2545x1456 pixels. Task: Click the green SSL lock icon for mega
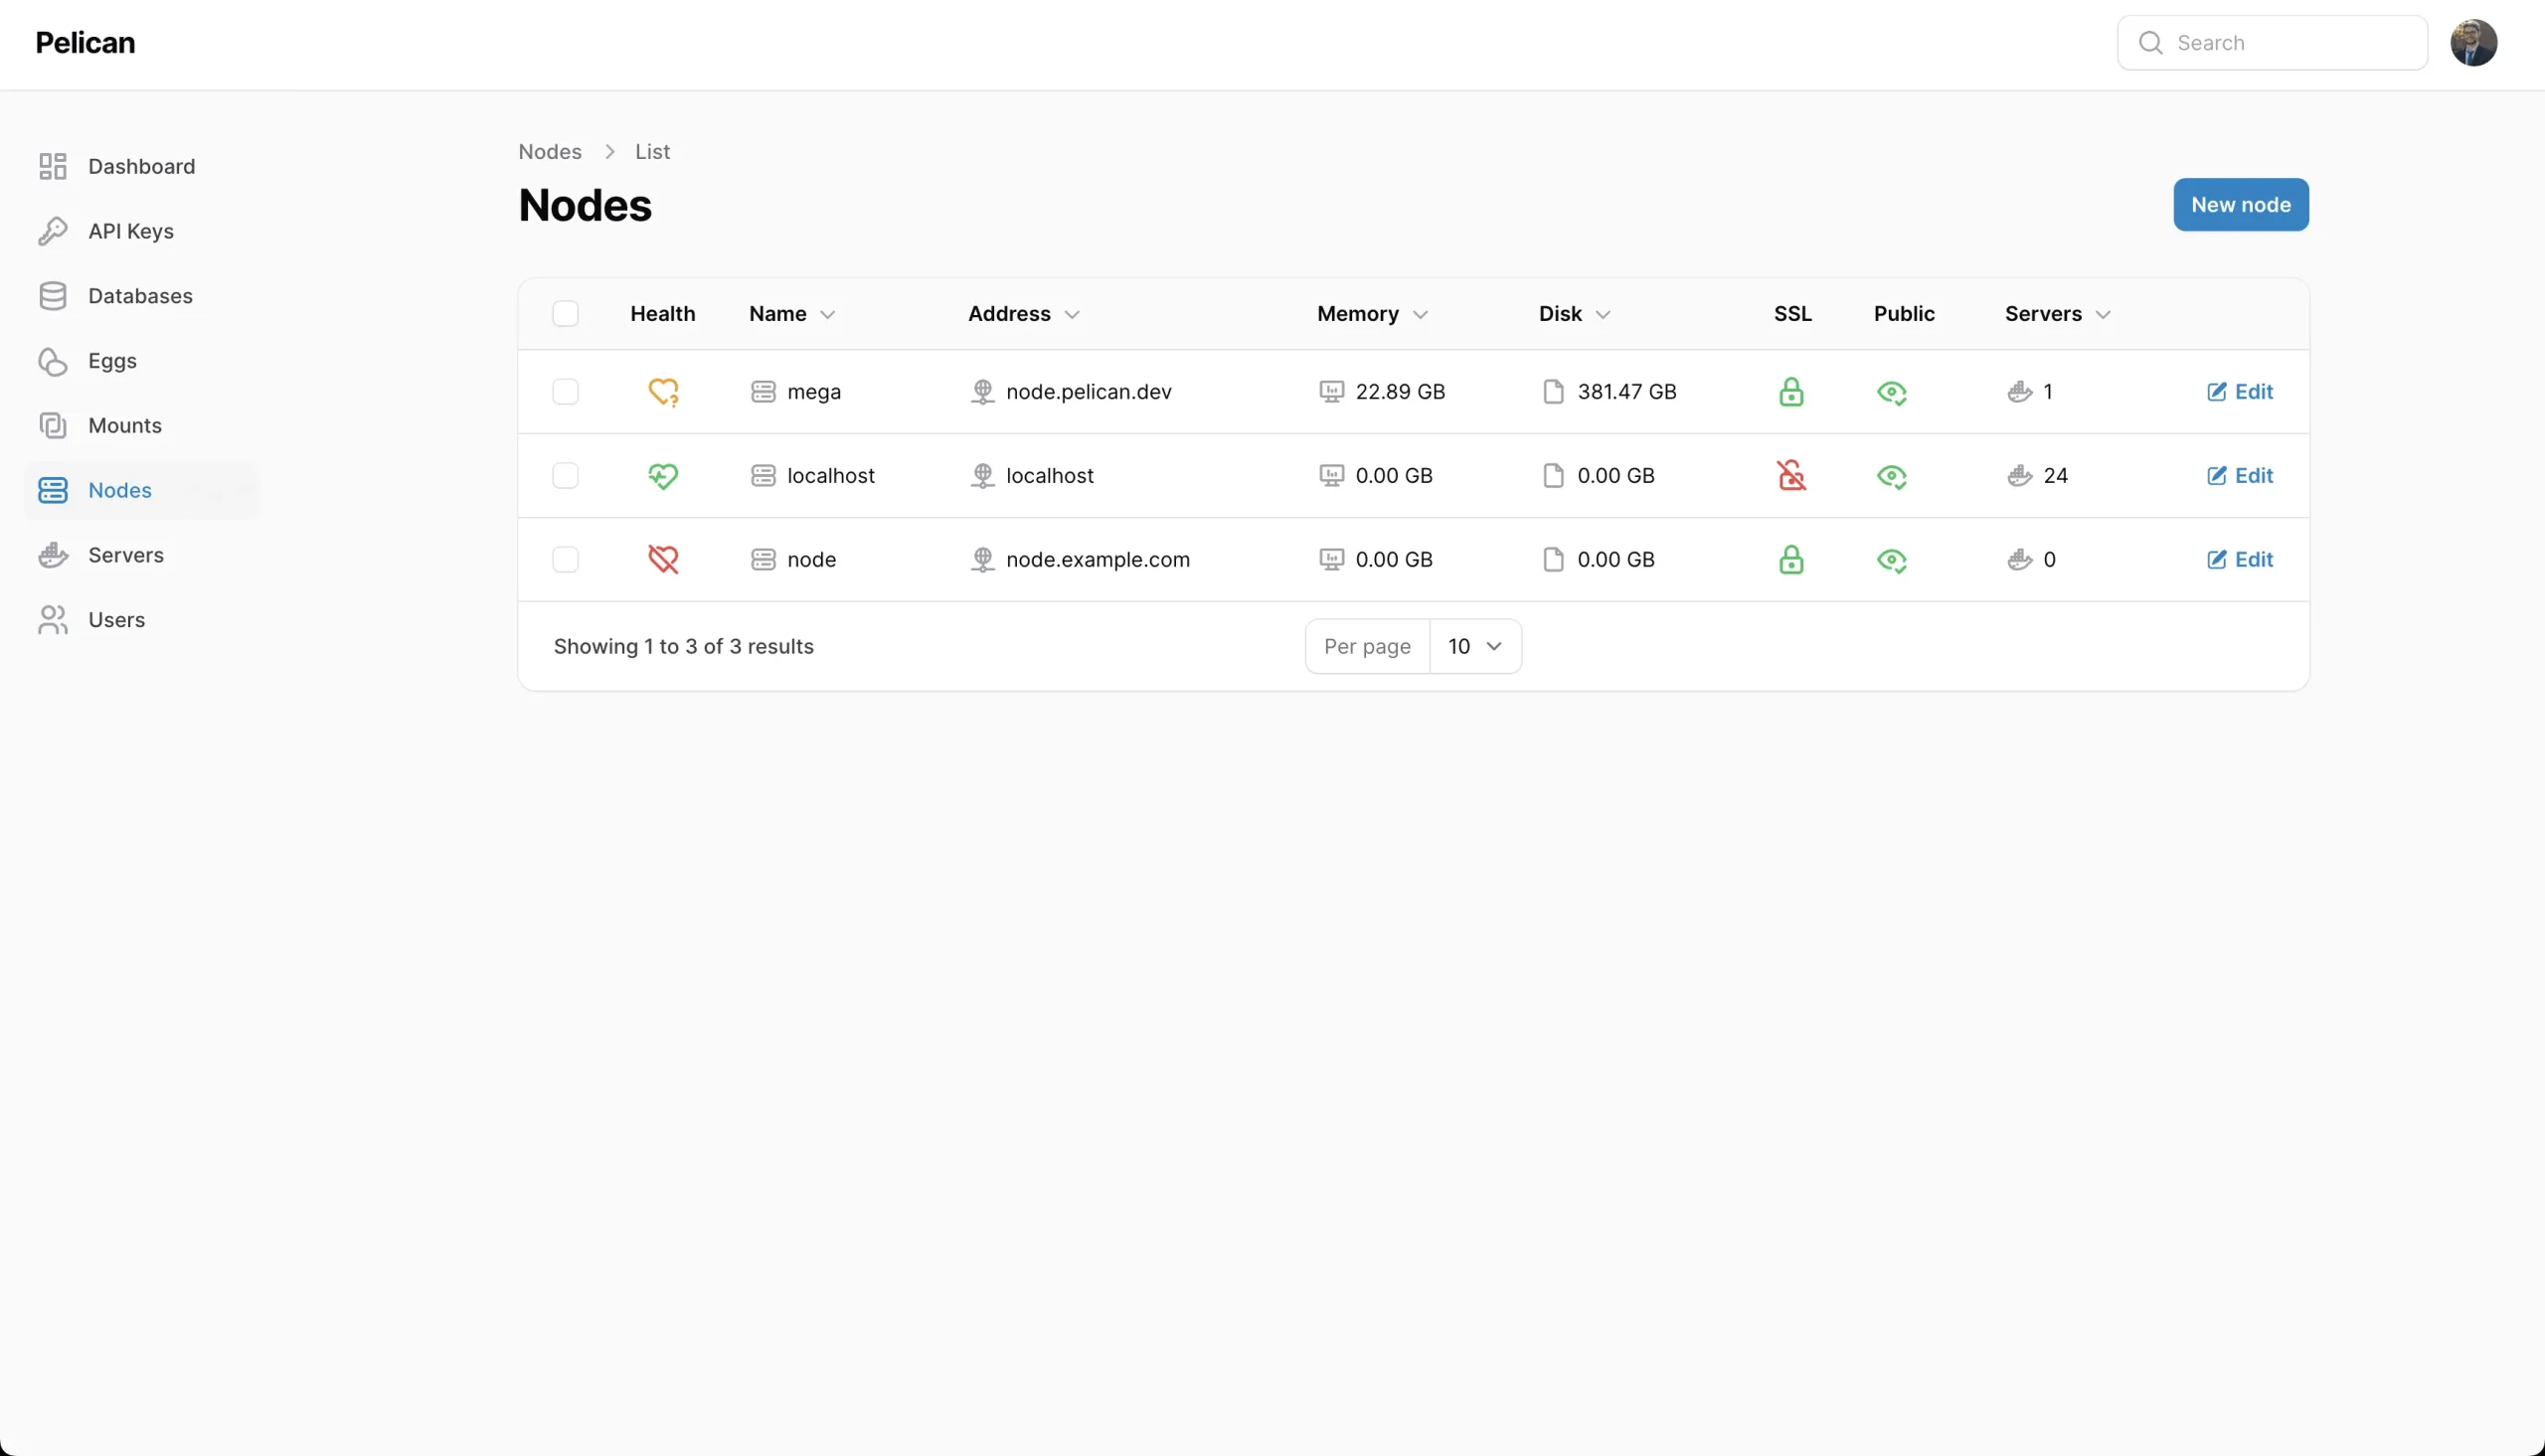(x=1791, y=392)
